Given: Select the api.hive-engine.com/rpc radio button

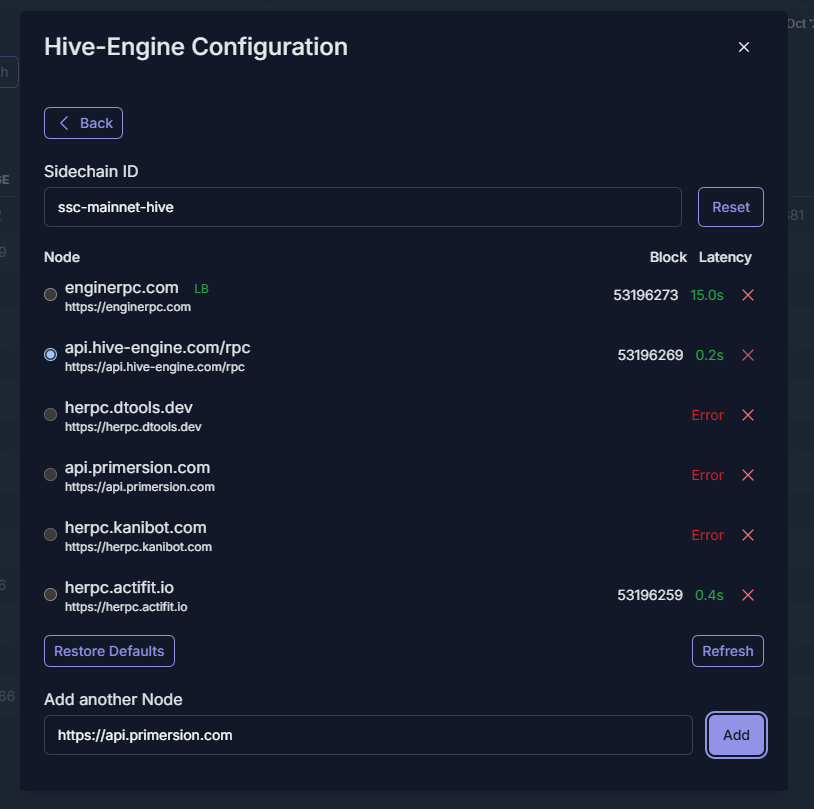Looking at the screenshot, I should click(51, 355).
